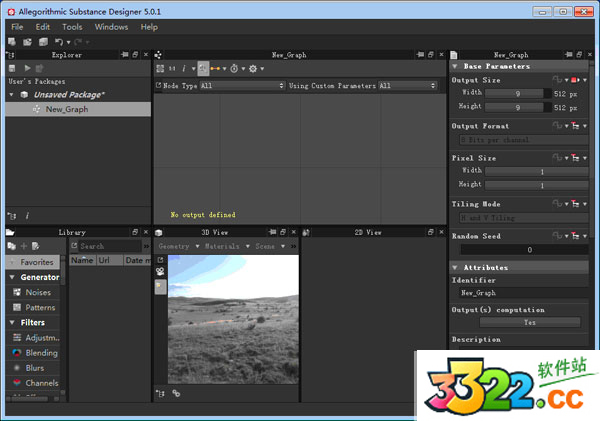The image size is (600, 421).
Task: Open the Node Type dropdown
Action: [x=243, y=86]
